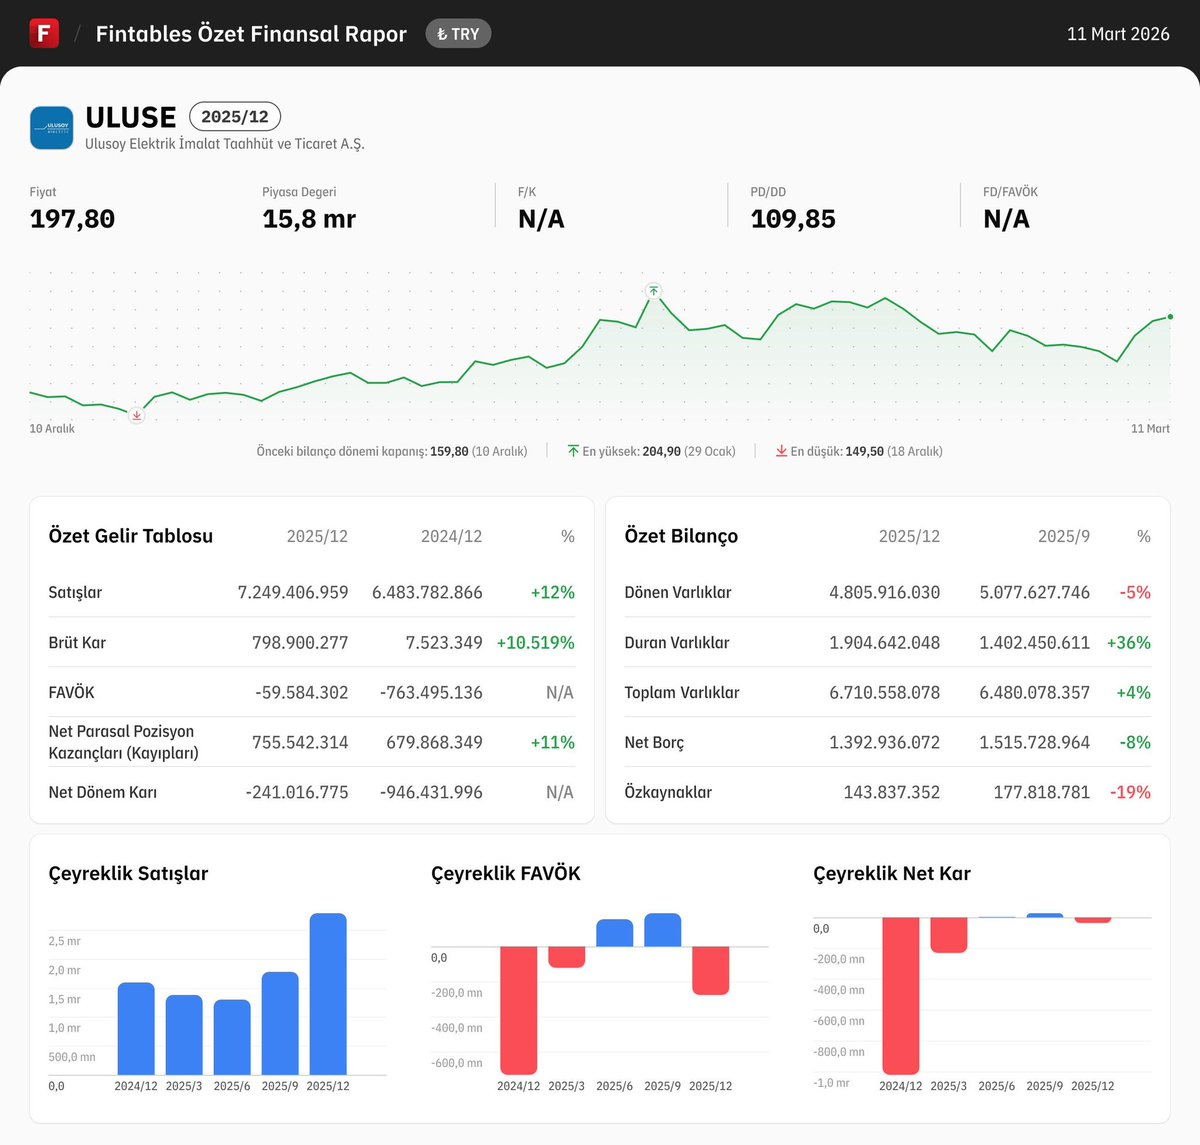Click Toplam Varlıklar value 6.710.558.078
Screen dimensions: 1200x1145
pos(885,692)
